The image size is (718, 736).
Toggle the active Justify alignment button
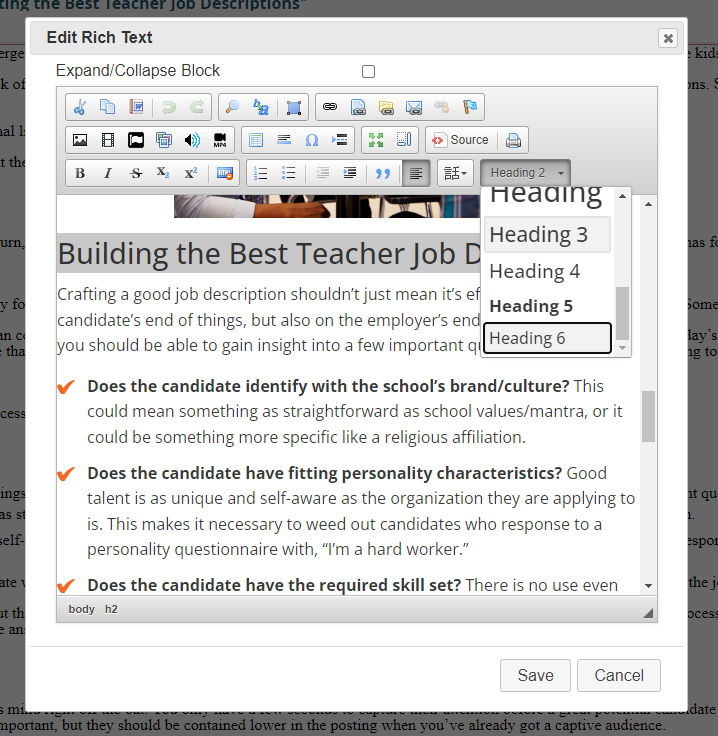[x=416, y=173]
